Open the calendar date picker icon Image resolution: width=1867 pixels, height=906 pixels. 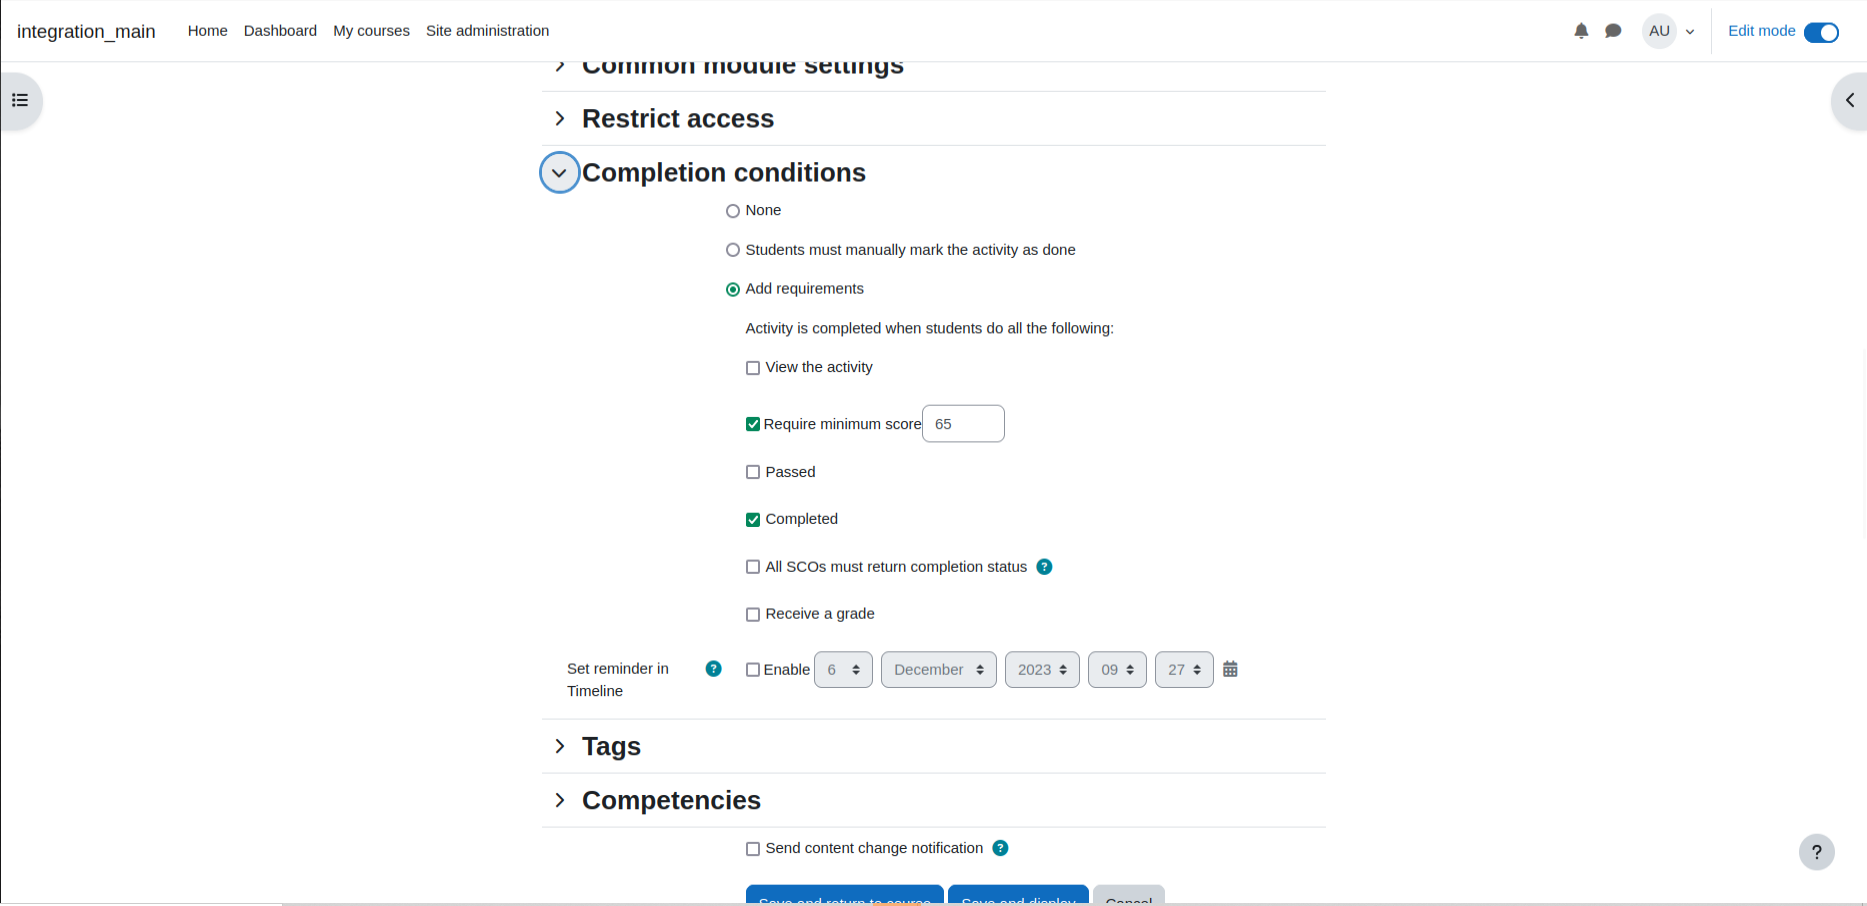pos(1230,669)
